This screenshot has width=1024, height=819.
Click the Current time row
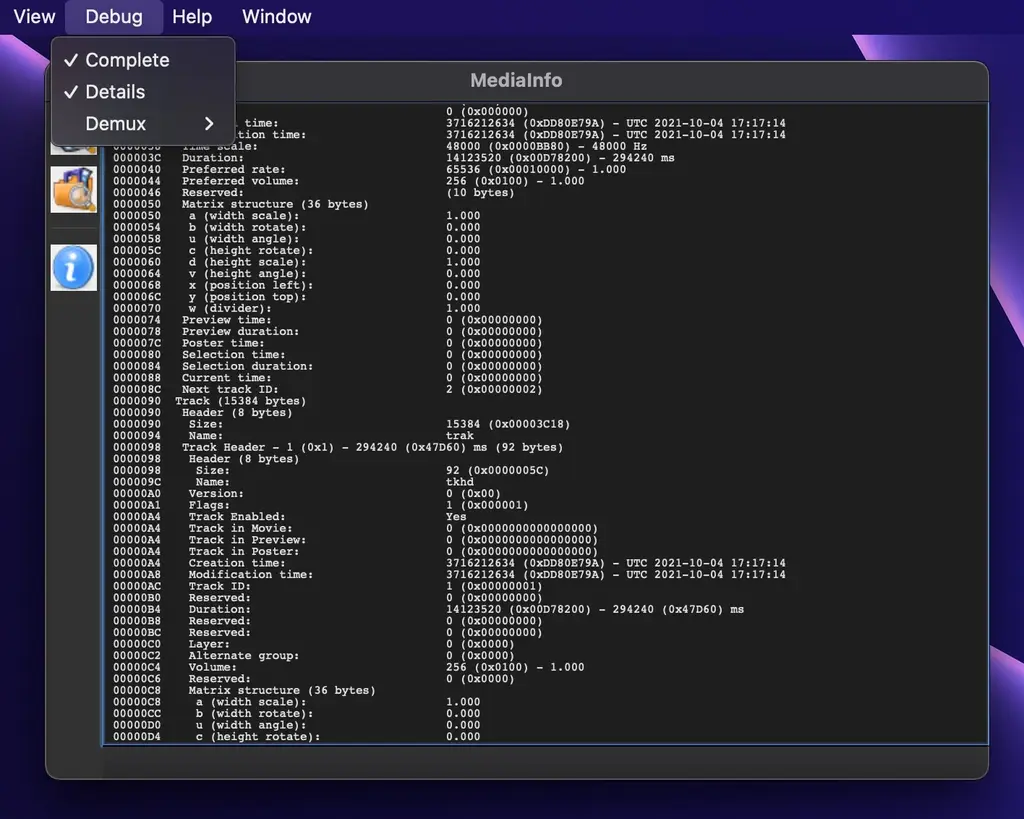coord(328,378)
